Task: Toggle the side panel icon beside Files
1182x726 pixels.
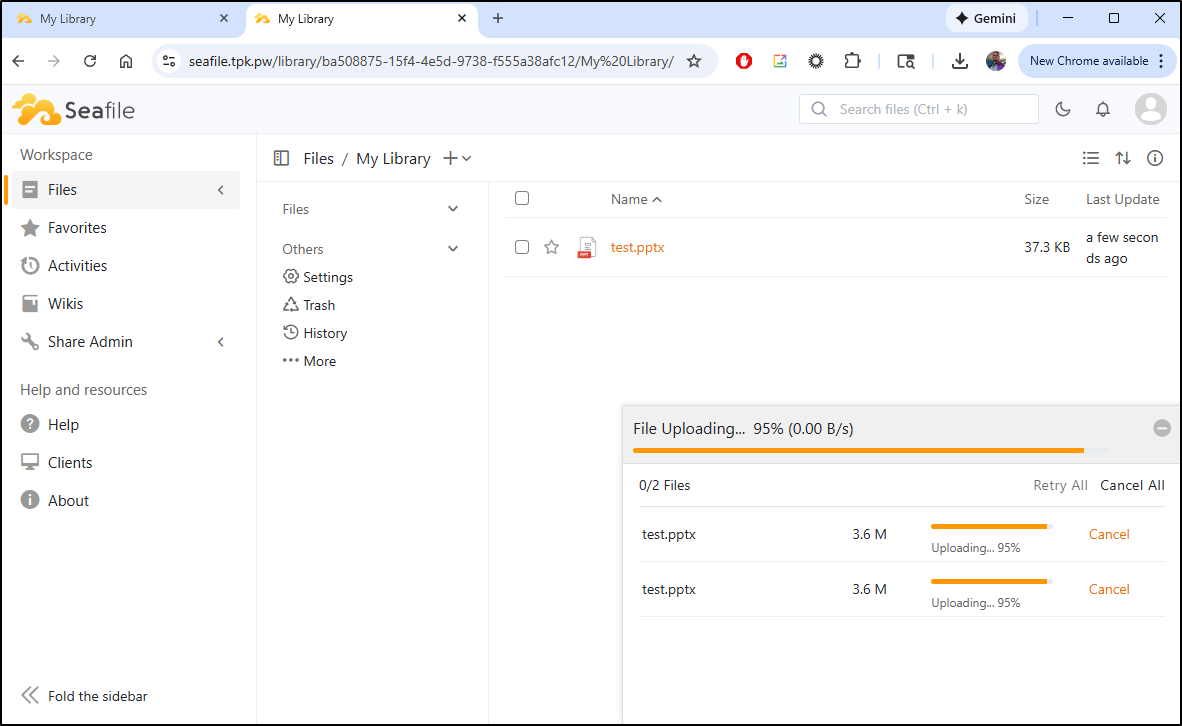Action: [x=282, y=158]
